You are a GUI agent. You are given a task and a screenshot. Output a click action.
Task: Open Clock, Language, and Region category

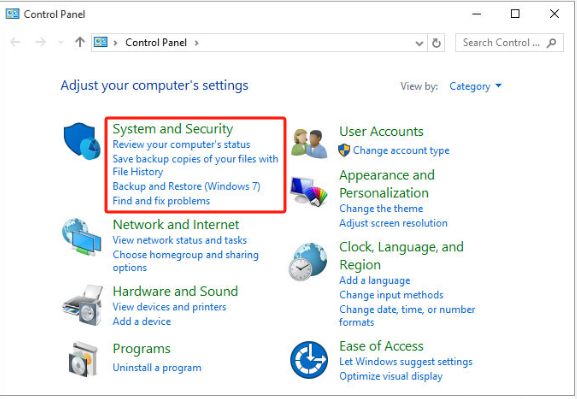[401, 255]
